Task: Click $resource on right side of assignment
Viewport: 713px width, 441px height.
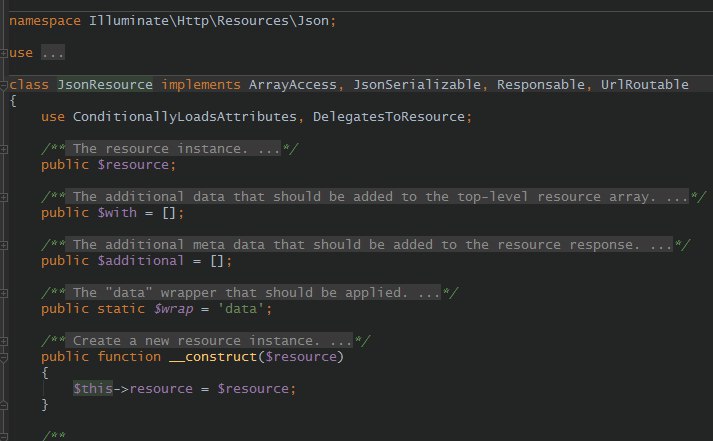Action: (253, 389)
